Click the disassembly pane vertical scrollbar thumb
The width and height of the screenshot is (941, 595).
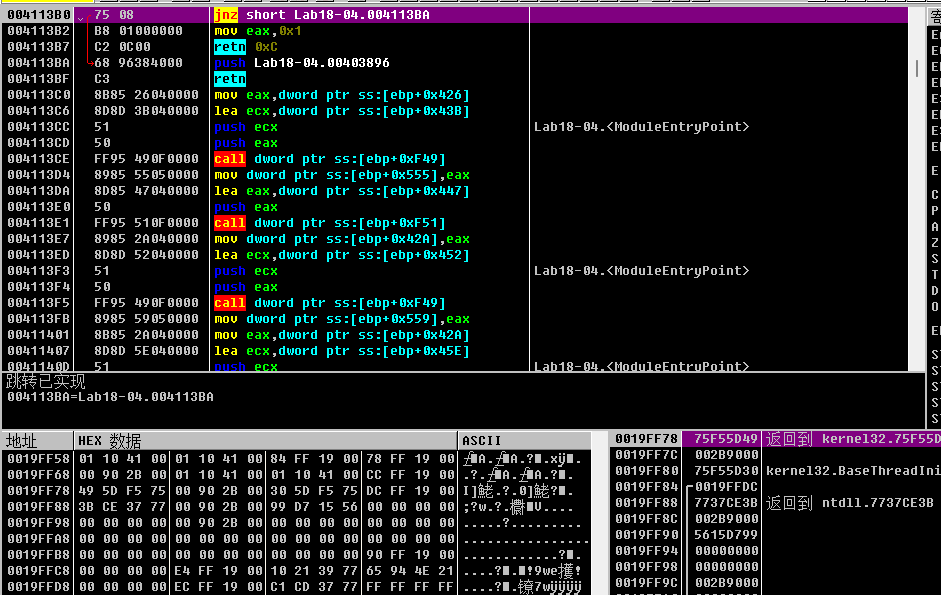tap(916, 68)
